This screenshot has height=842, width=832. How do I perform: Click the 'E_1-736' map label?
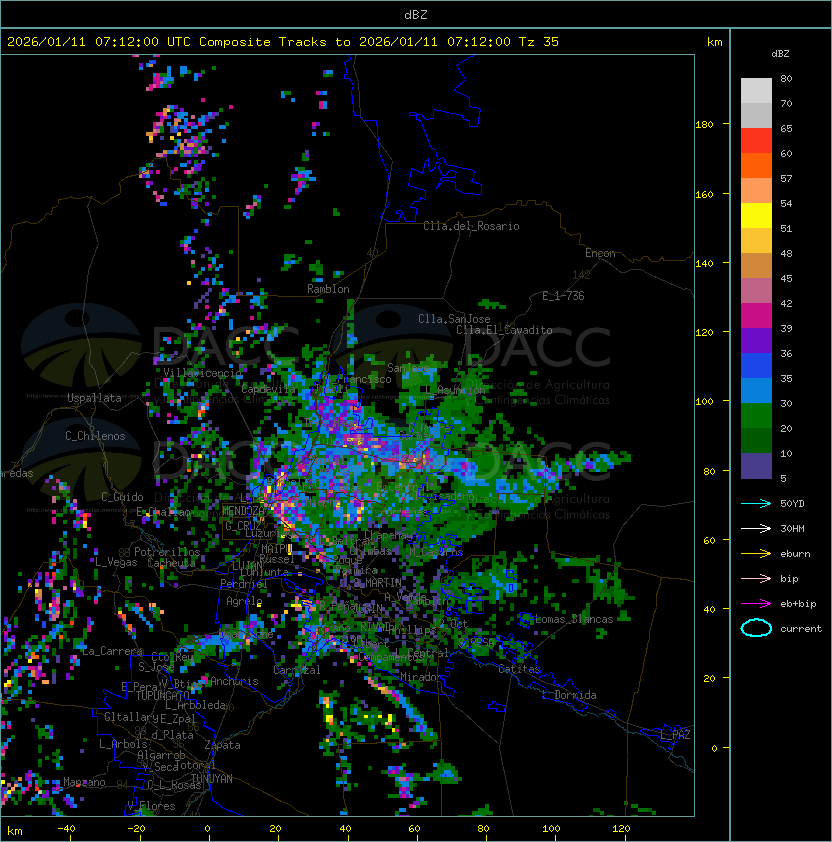tap(563, 296)
